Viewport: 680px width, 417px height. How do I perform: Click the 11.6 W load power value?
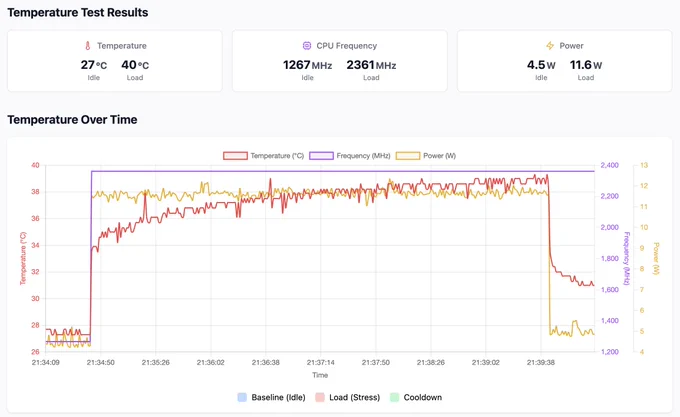[x=586, y=65]
